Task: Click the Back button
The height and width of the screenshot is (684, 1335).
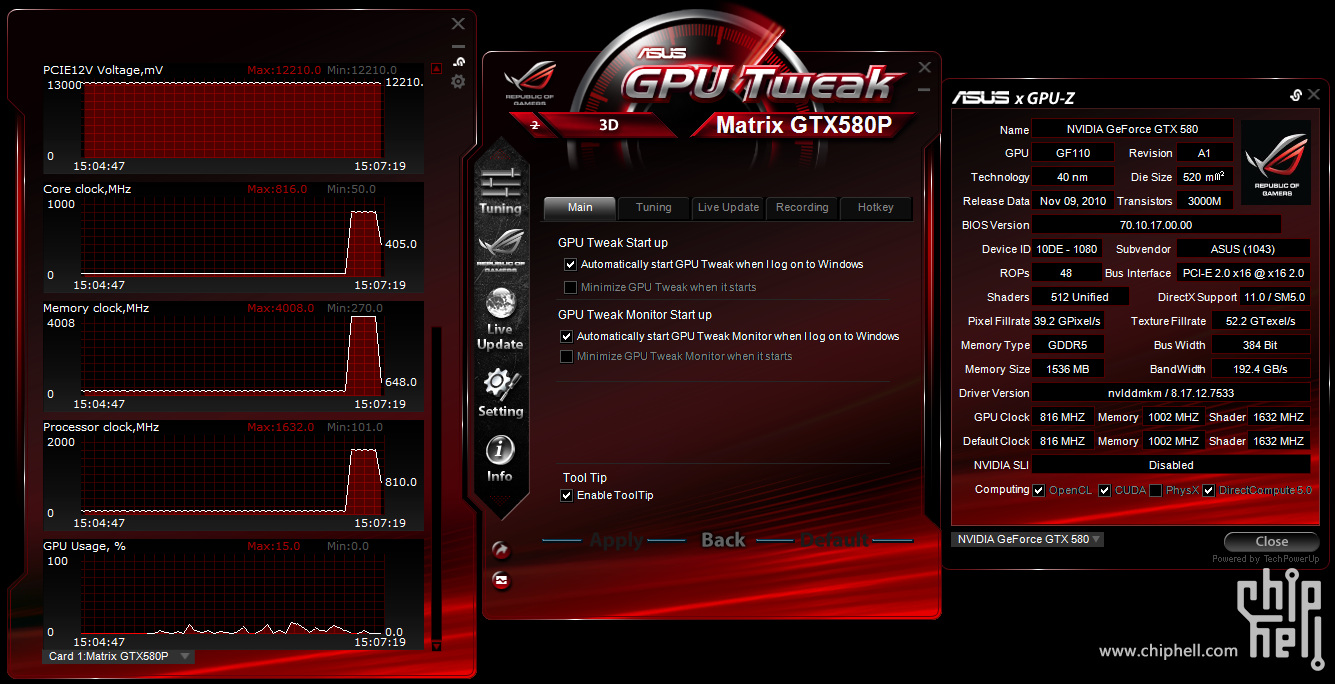Action: coord(723,540)
